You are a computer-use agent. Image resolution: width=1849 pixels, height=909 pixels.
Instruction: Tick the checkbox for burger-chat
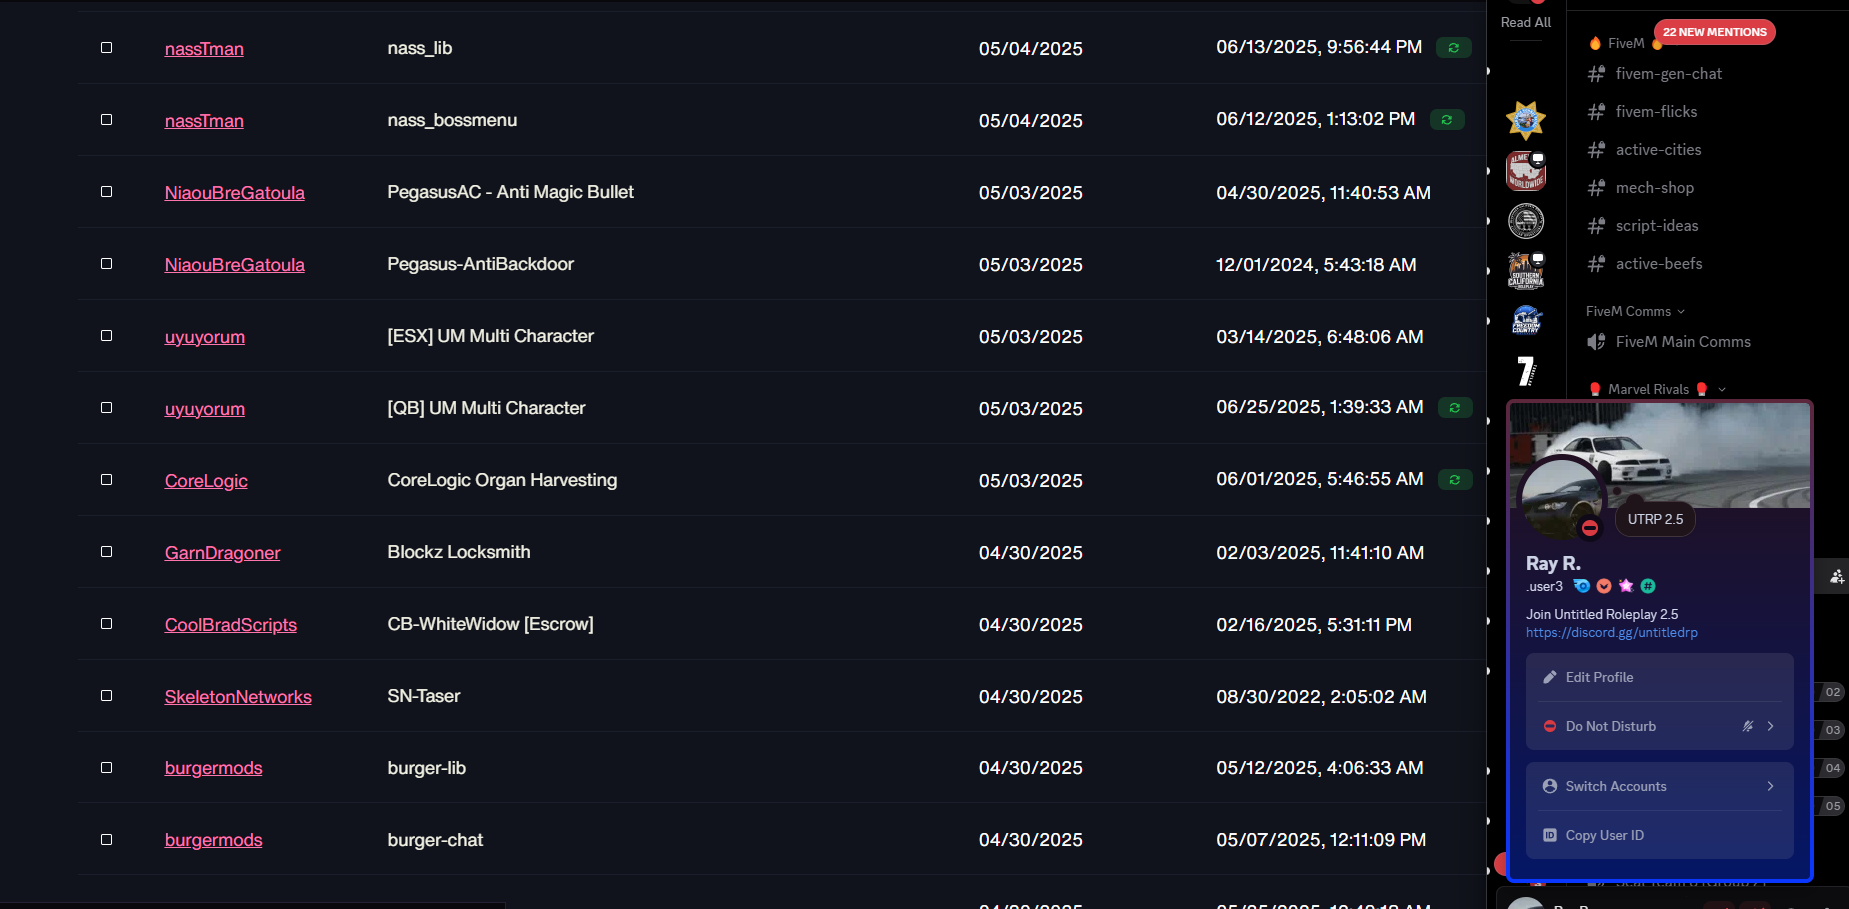(106, 840)
